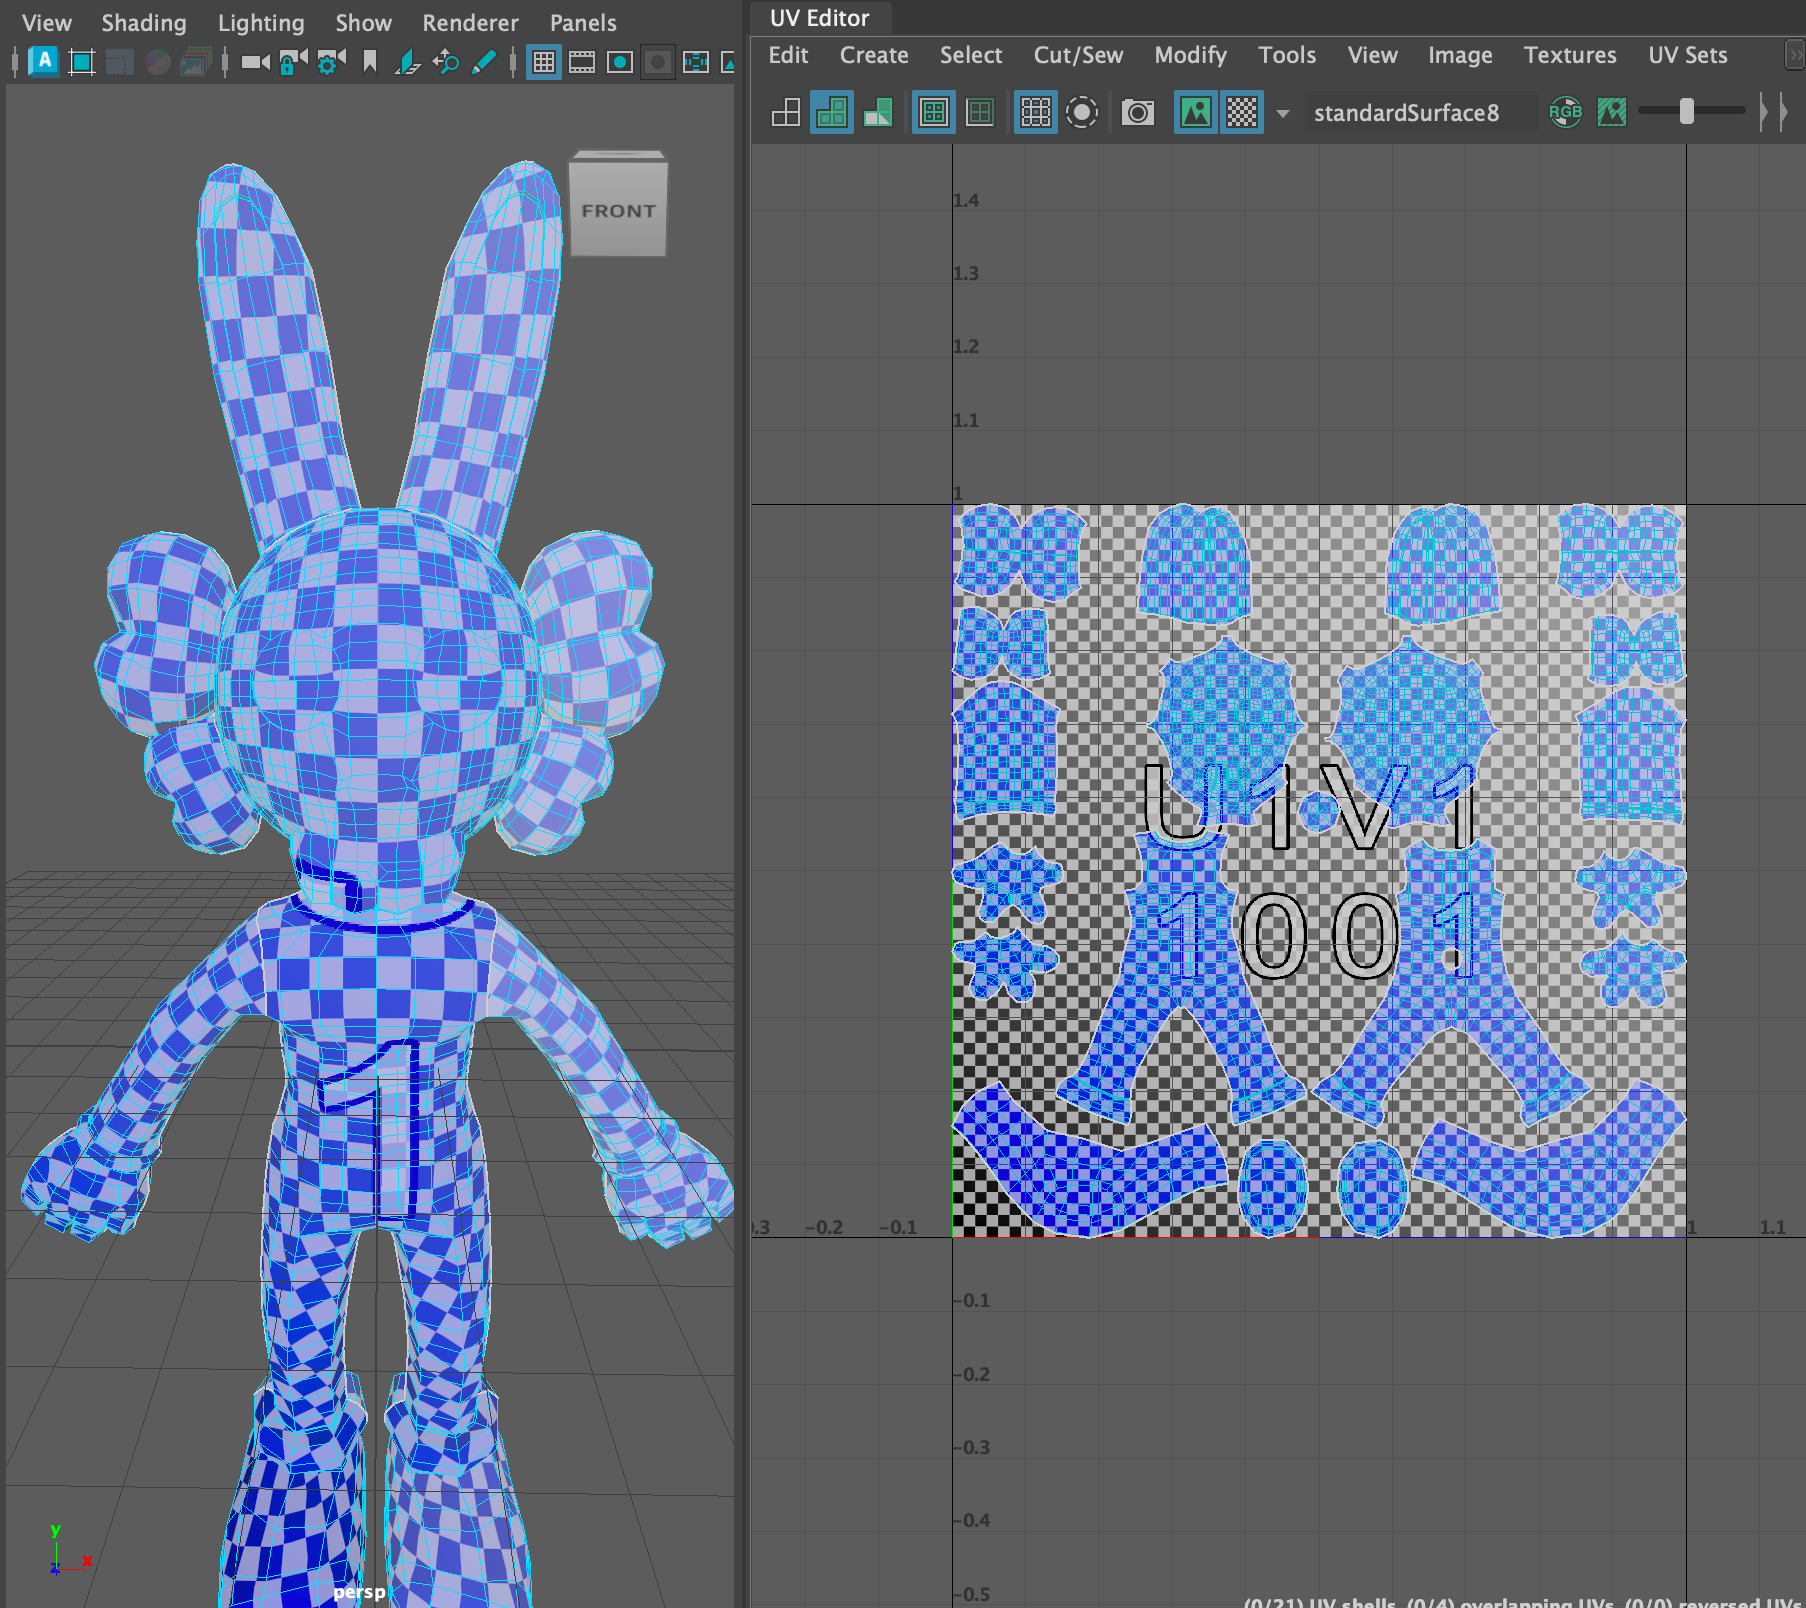Viewport: 1806px width, 1608px height.
Task: Click the RGB channels display icon
Action: pyautogui.click(x=1565, y=112)
